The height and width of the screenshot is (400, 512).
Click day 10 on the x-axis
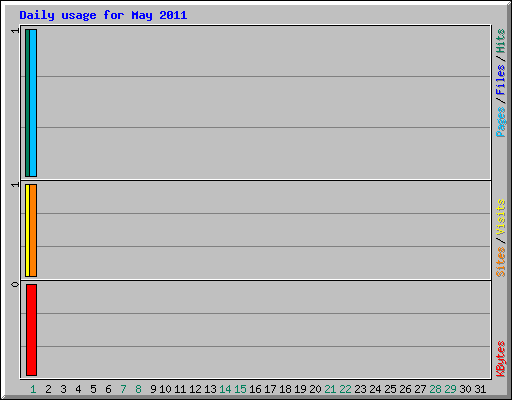click(x=165, y=389)
